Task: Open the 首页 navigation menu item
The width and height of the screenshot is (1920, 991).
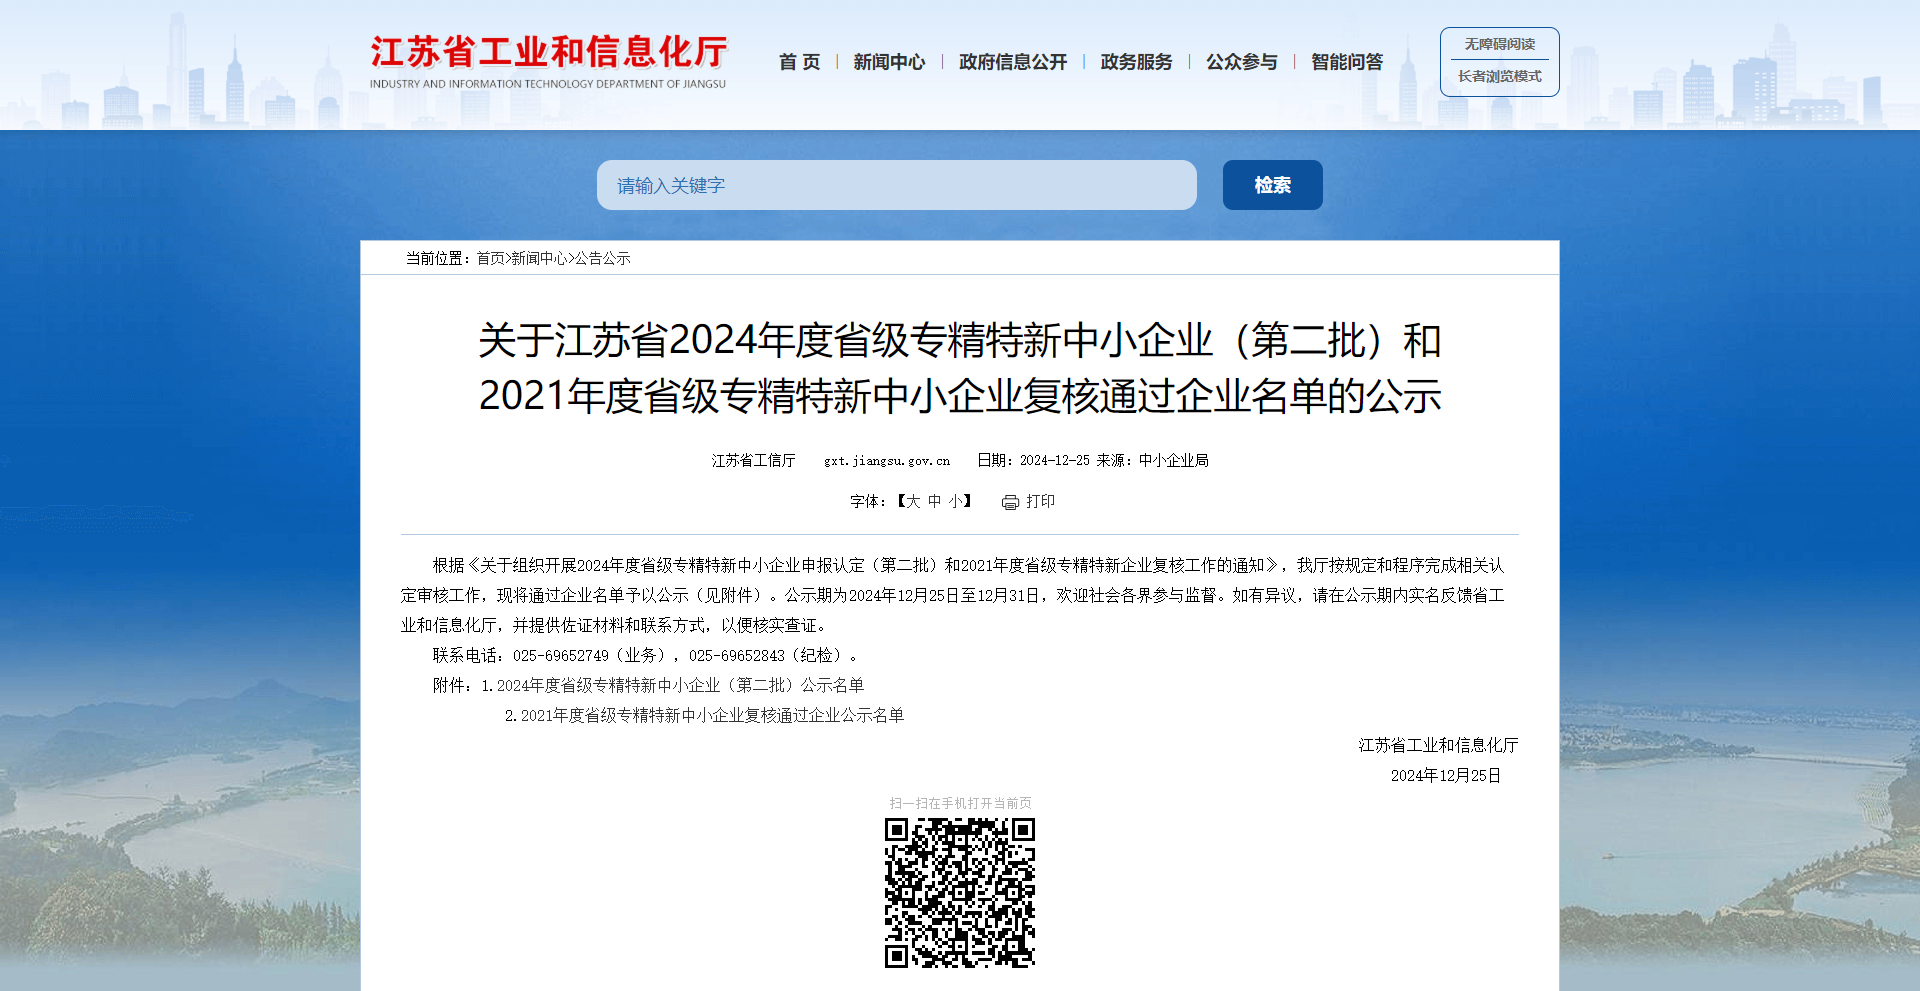Action: click(799, 62)
